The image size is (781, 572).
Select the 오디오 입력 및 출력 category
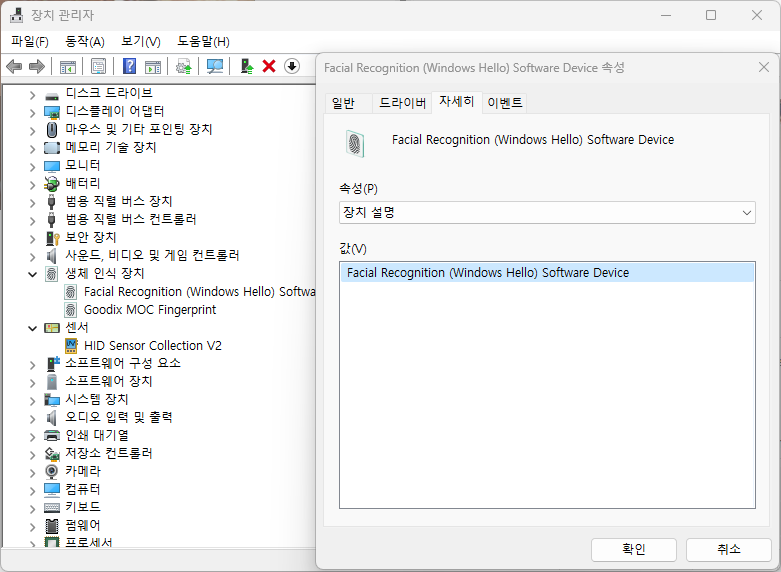point(119,418)
